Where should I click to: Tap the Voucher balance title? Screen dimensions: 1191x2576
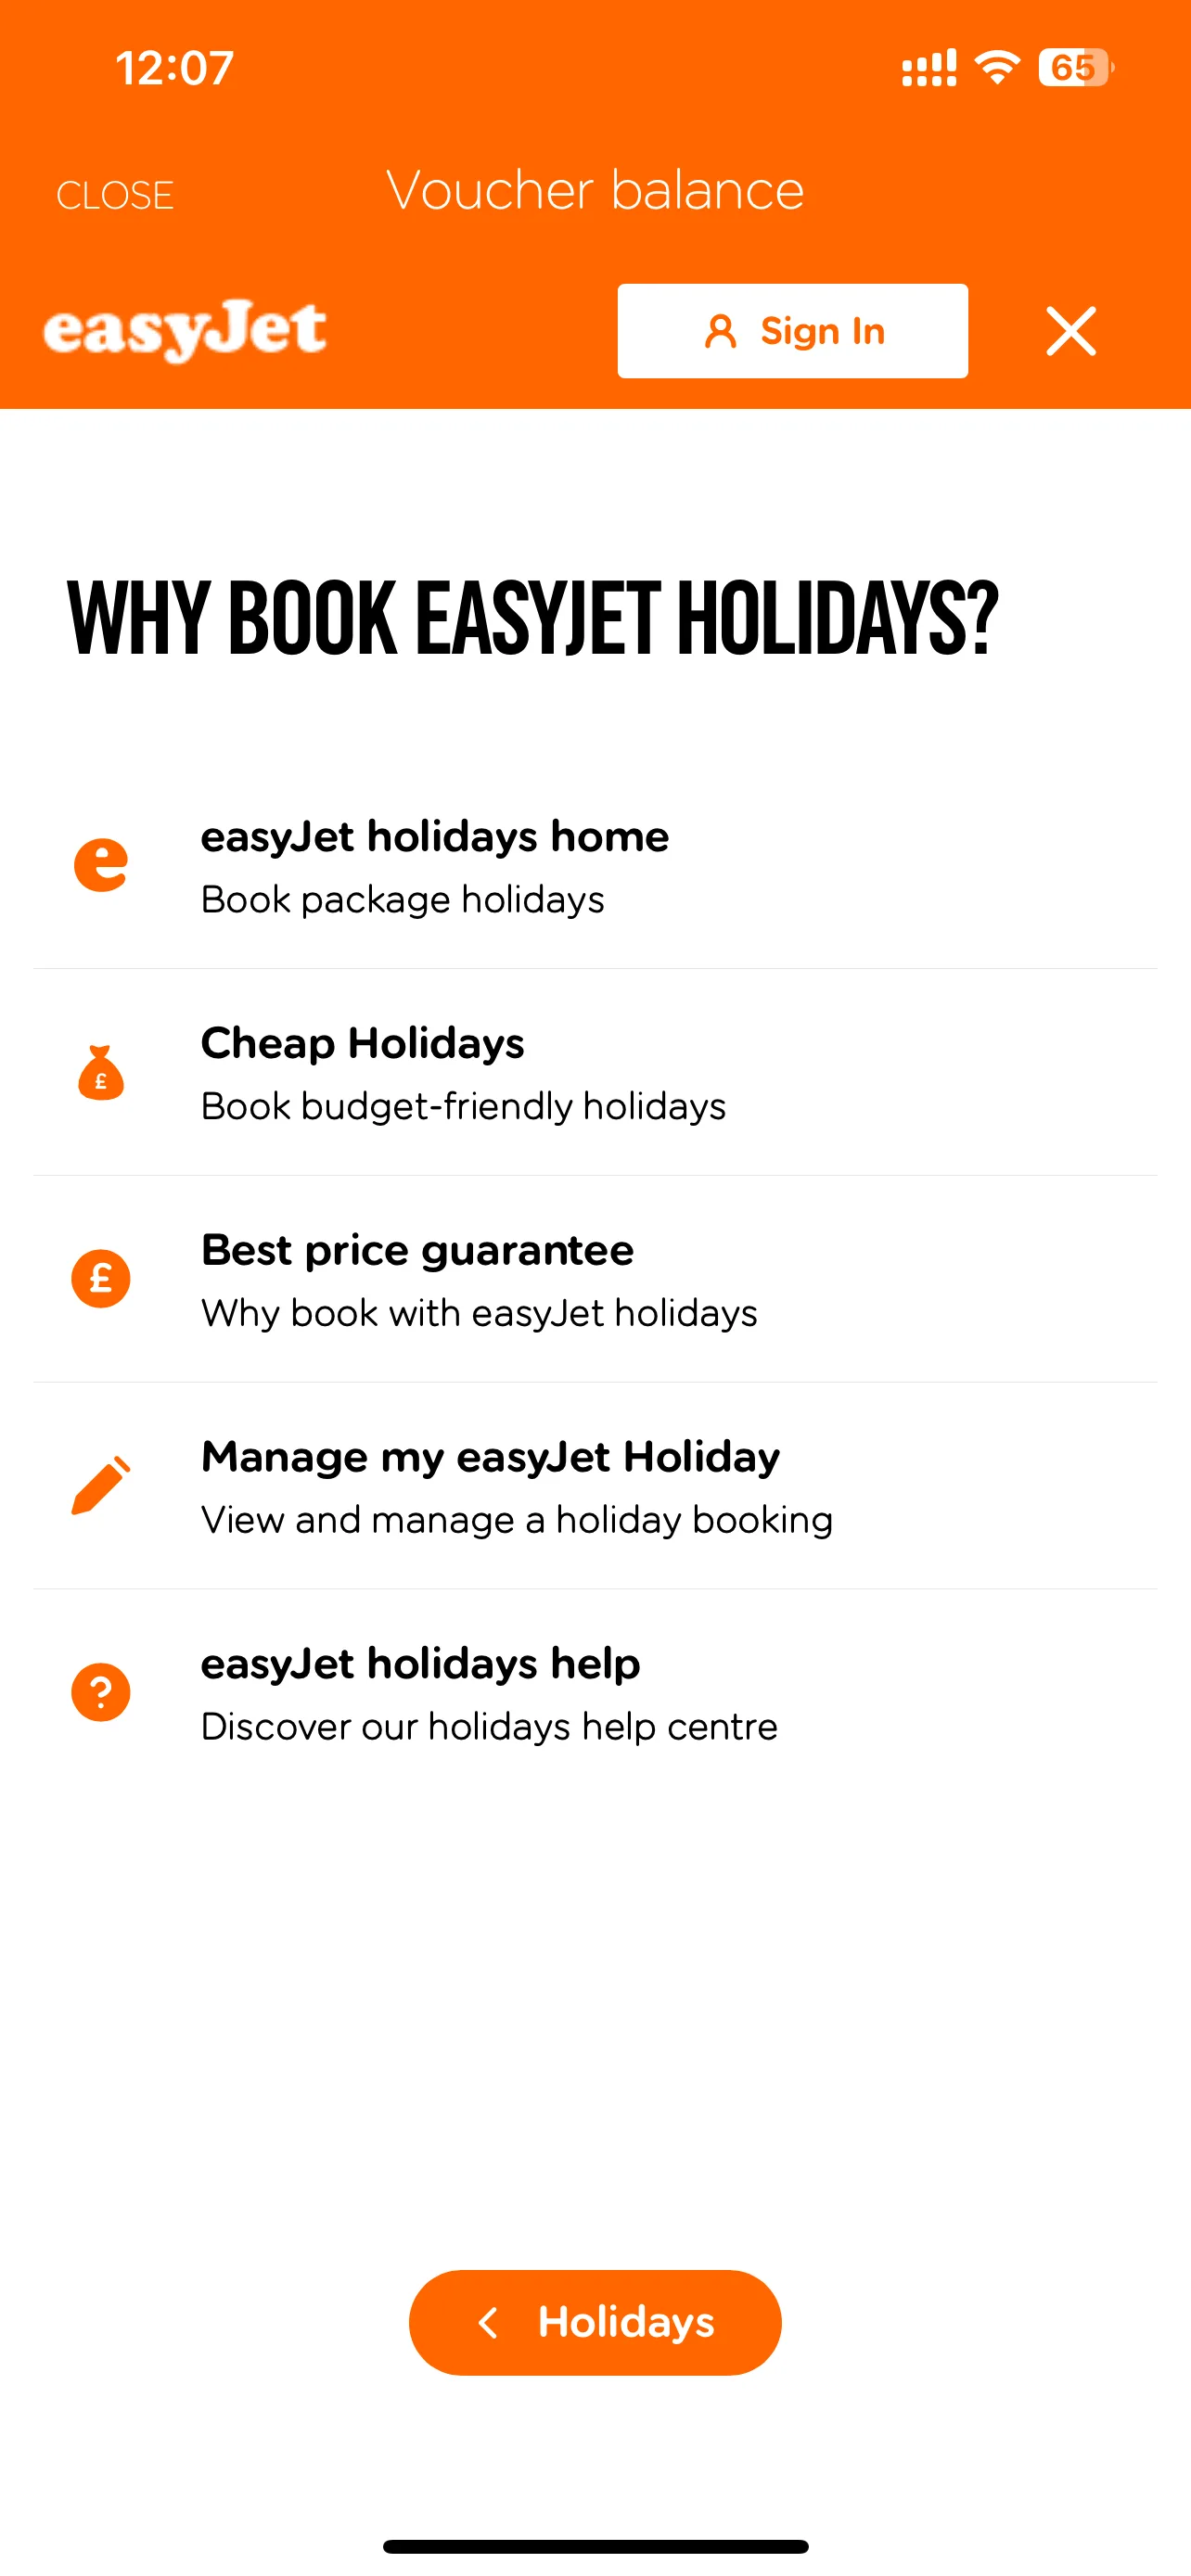point(595,190)
